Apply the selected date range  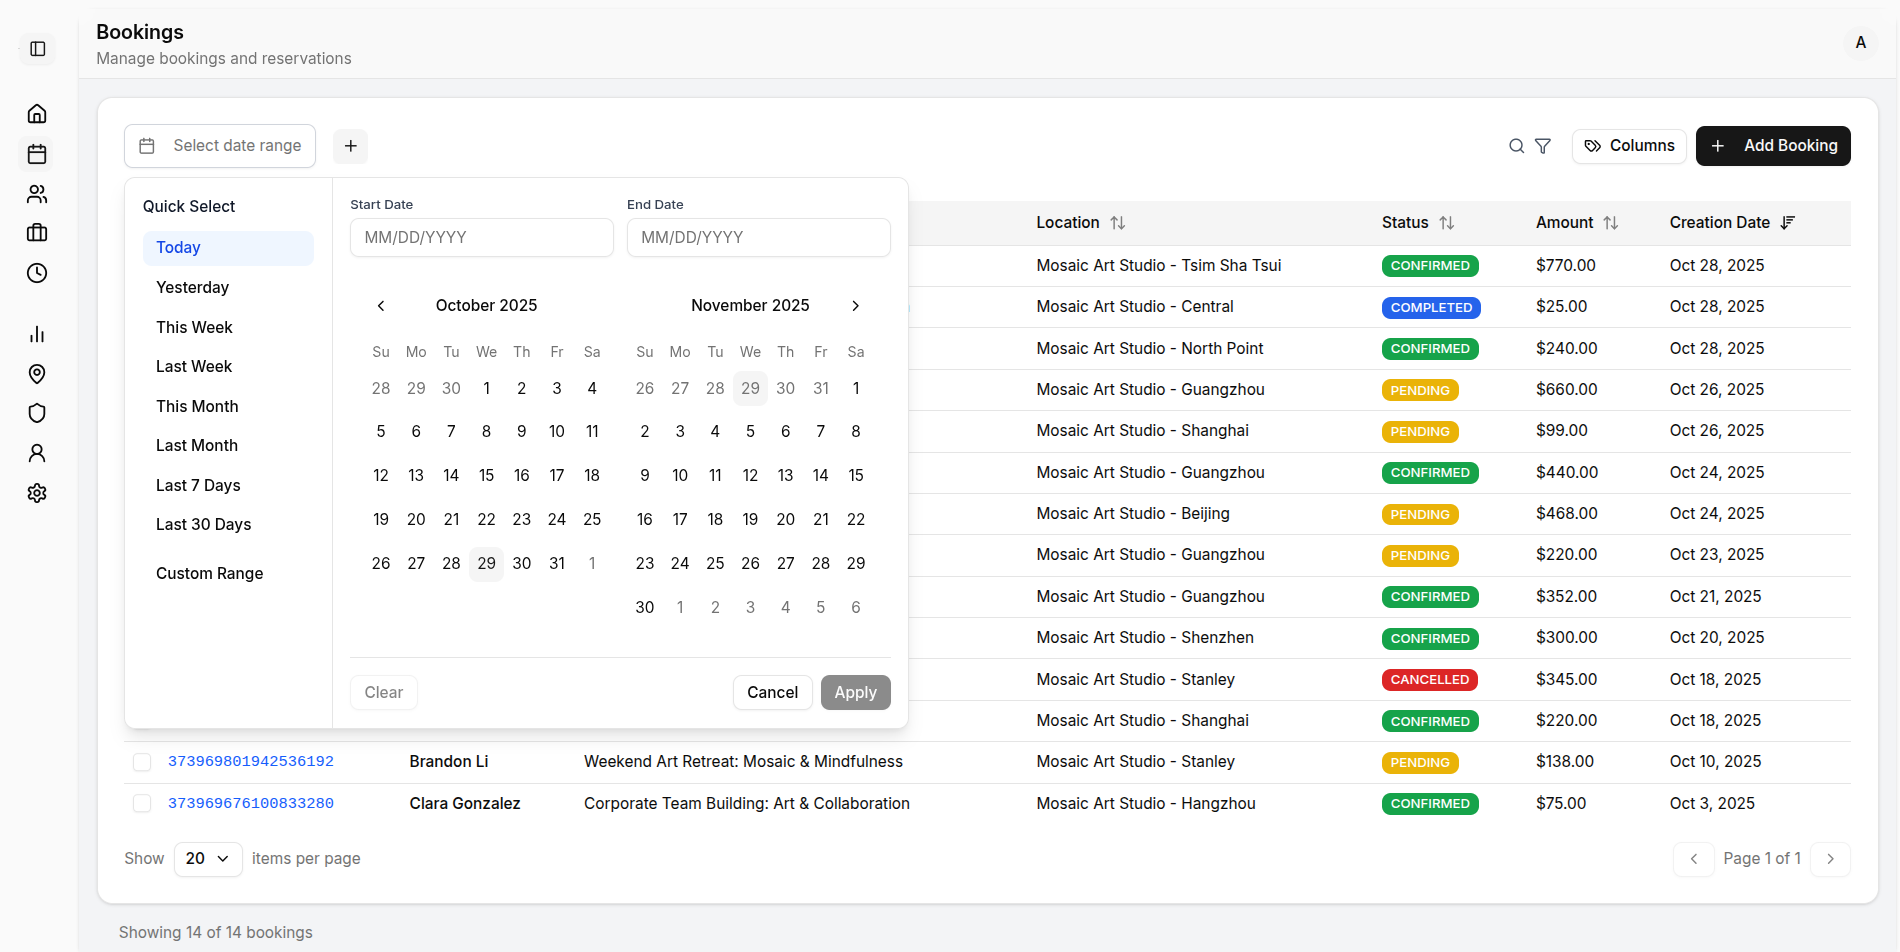pos(855,692)
